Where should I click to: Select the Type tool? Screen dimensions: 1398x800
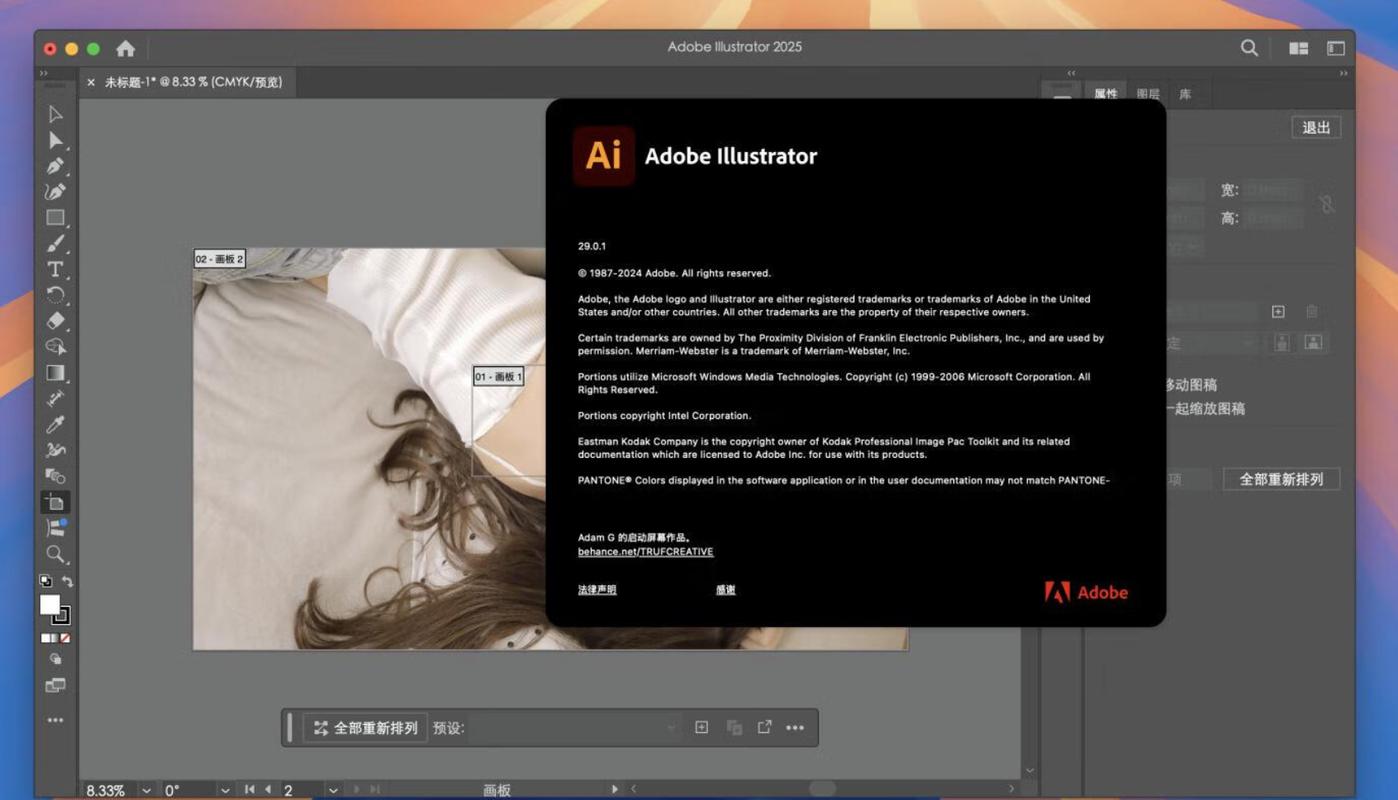click(55, 269)
